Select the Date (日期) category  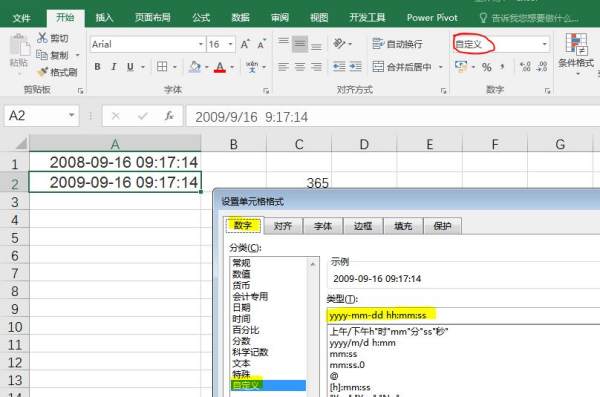pos(241,307)
